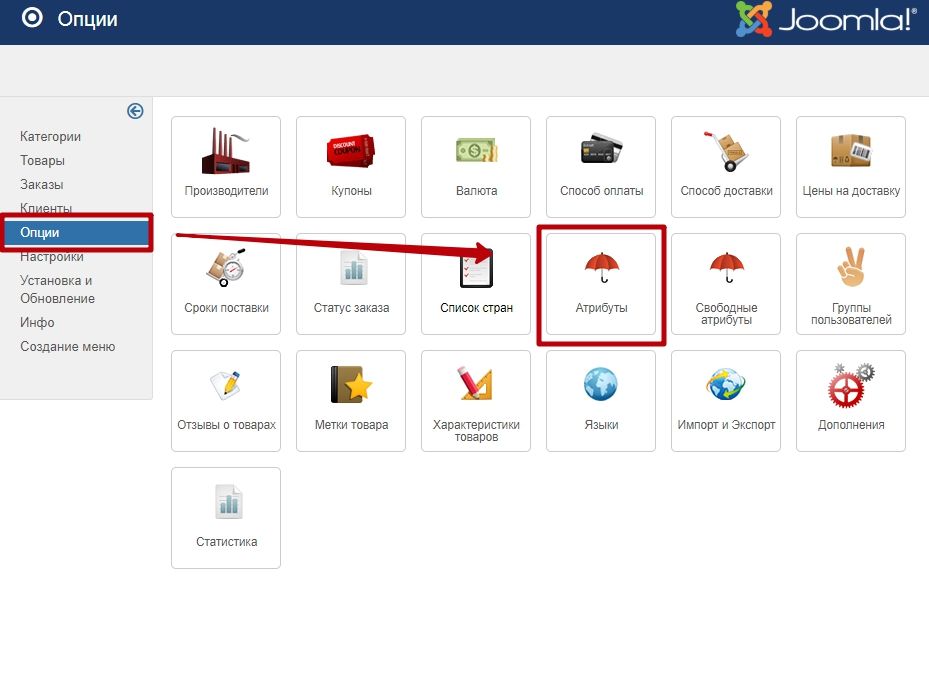Open the Характеристики товаров ruler icon
Viewport: 929px width, 693px height.
[476, 383]
